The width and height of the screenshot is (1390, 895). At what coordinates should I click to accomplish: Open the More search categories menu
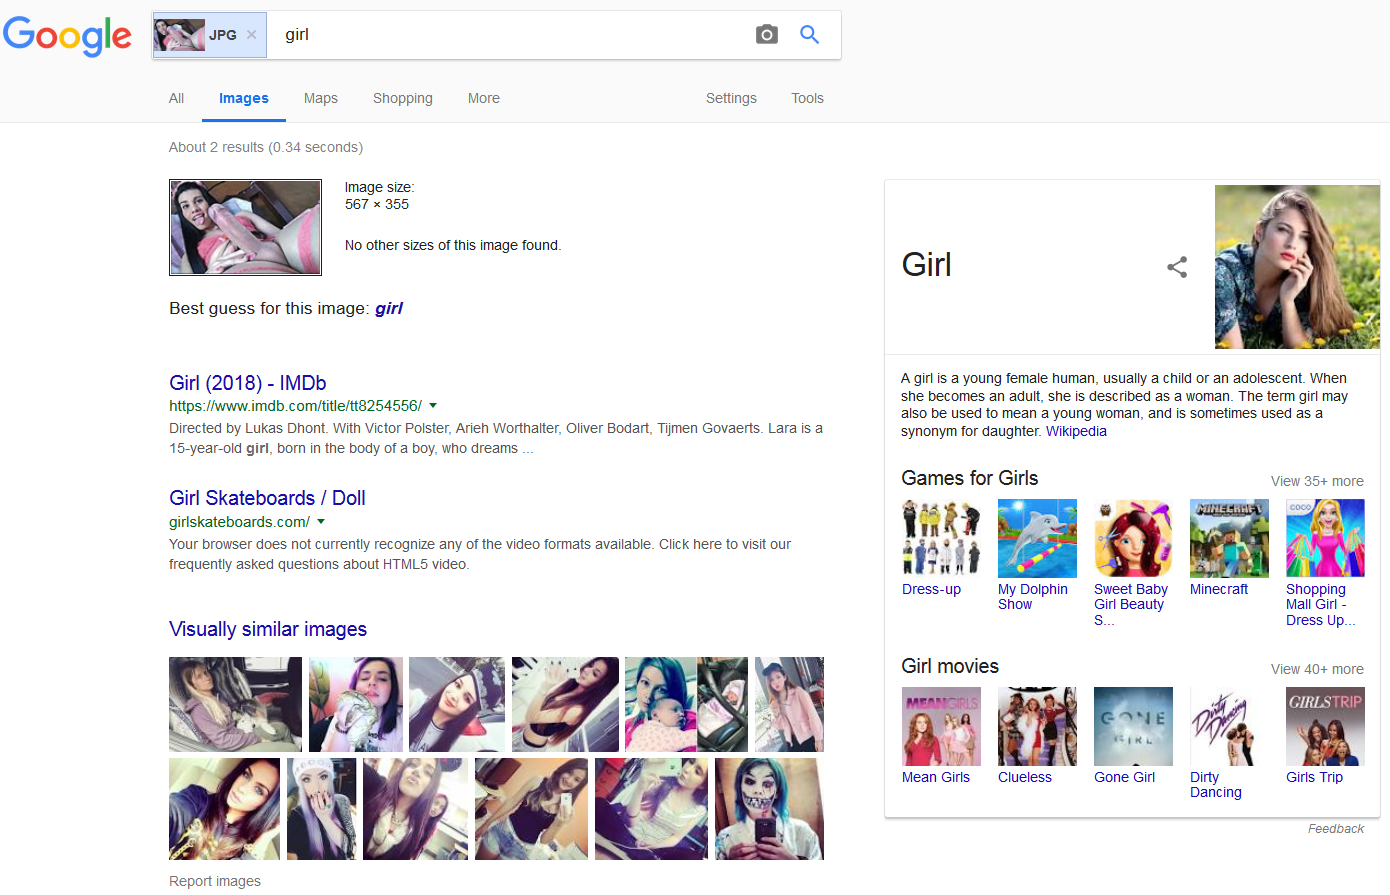click(x=484, y=98)
